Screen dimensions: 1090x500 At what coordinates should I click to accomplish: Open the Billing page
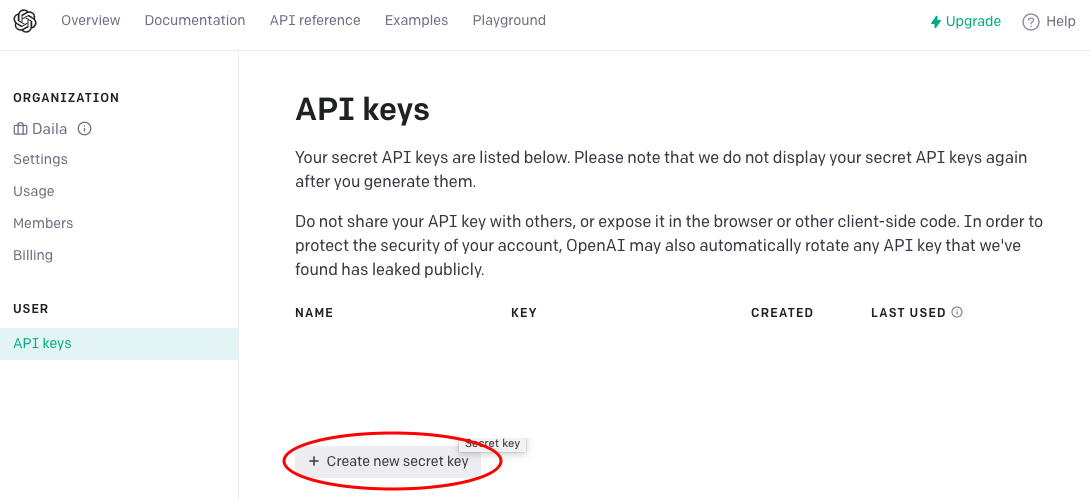click(x=33, y=256)
